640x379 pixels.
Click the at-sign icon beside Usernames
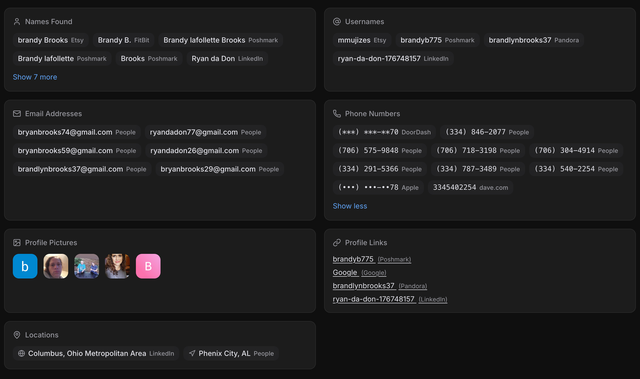coord(337,22)
